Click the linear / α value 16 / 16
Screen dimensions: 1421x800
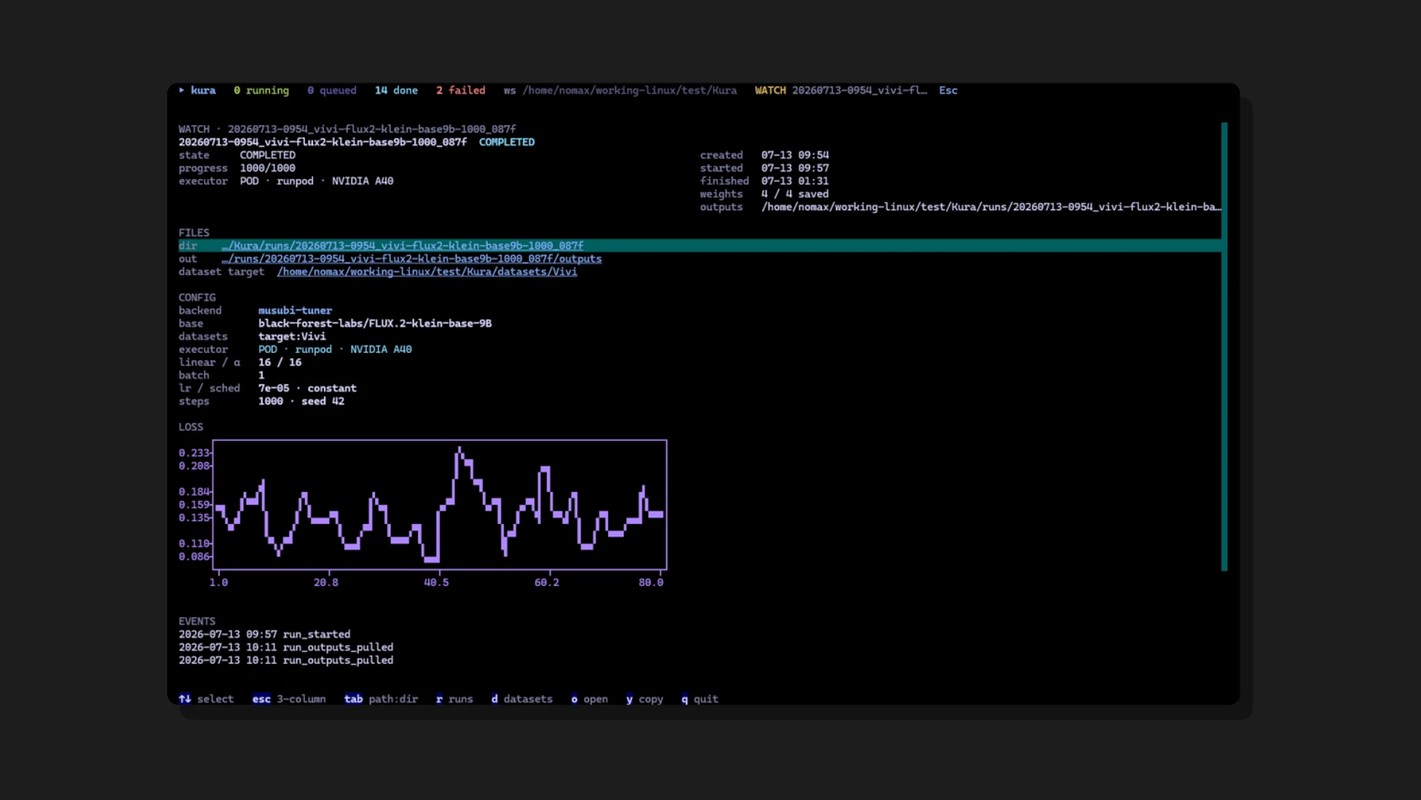(280, 363)
